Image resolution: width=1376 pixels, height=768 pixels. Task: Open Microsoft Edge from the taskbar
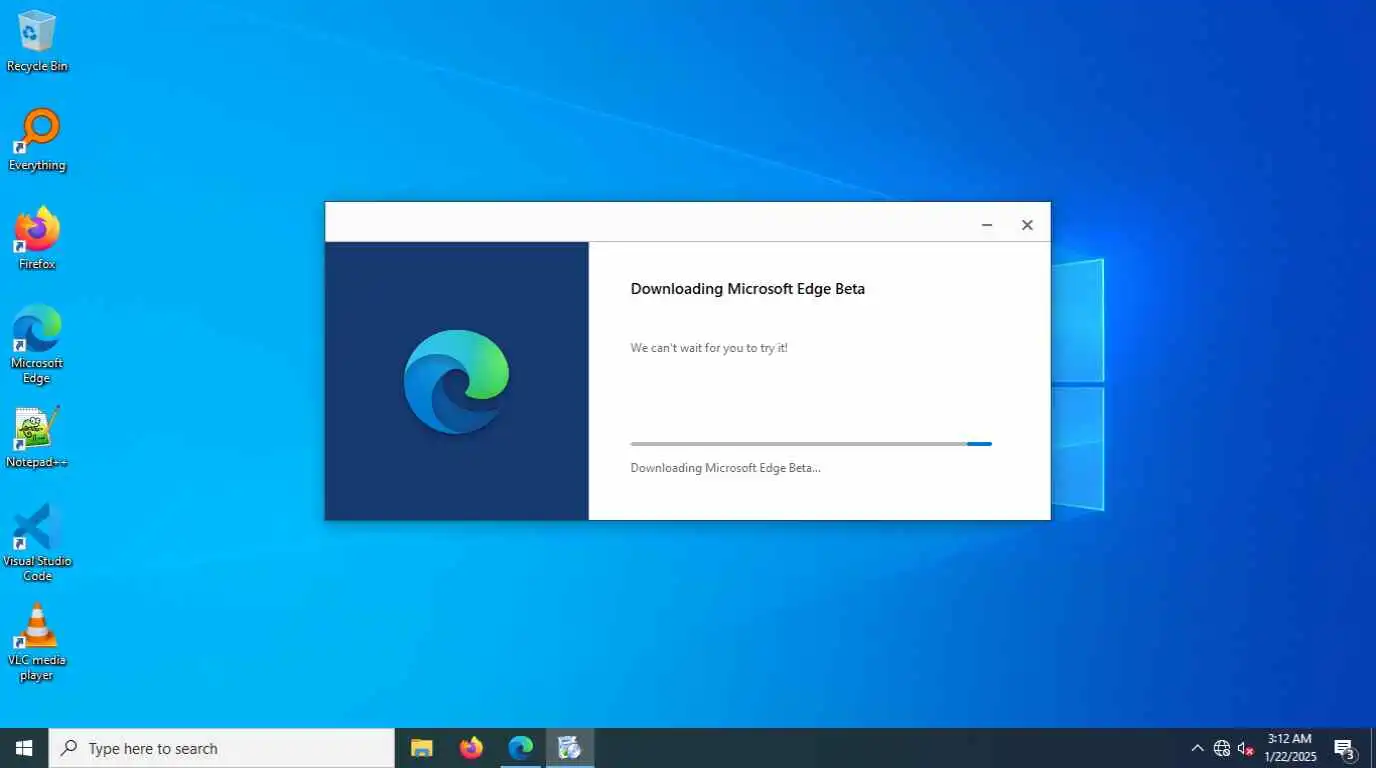tap(520, 748)
